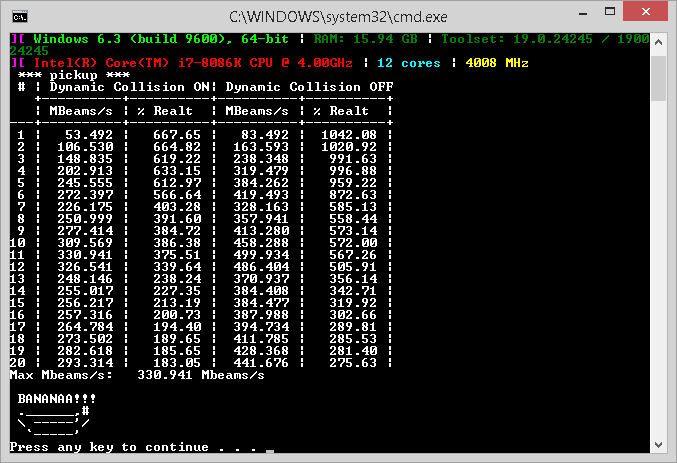Click the value 413.280 in row 9

pyautogui.click(x=261, y=231)
